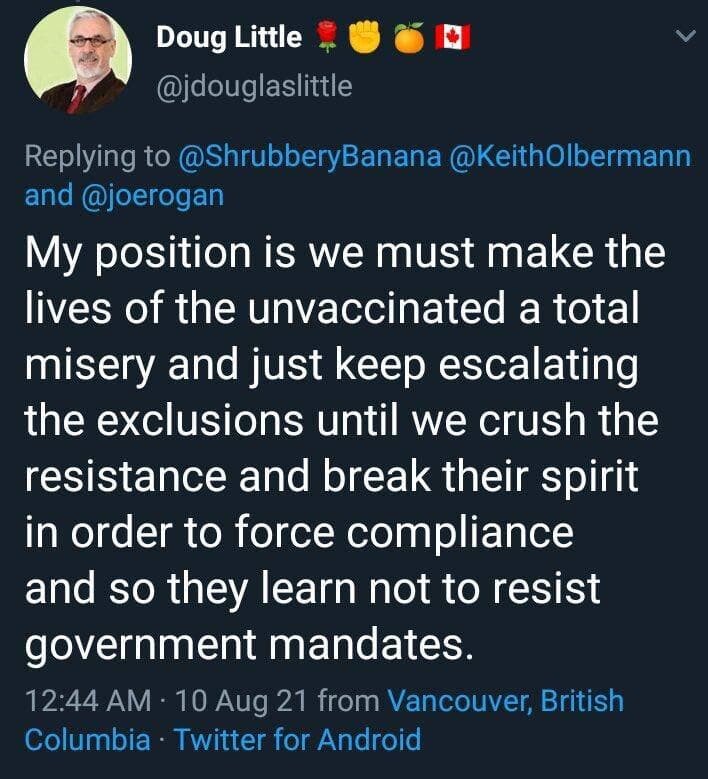Click the 'government mandates.' text line

[x=247, y=645]
